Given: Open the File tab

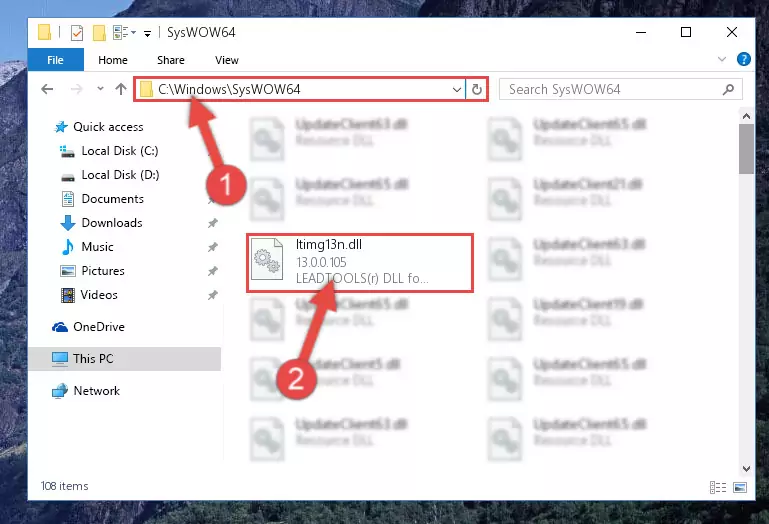Looking at the screenshot, I should pos(55,60).
